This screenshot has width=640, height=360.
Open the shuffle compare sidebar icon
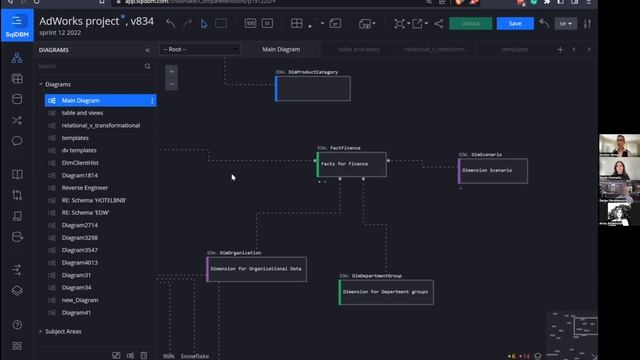click(x=17, y=120)
